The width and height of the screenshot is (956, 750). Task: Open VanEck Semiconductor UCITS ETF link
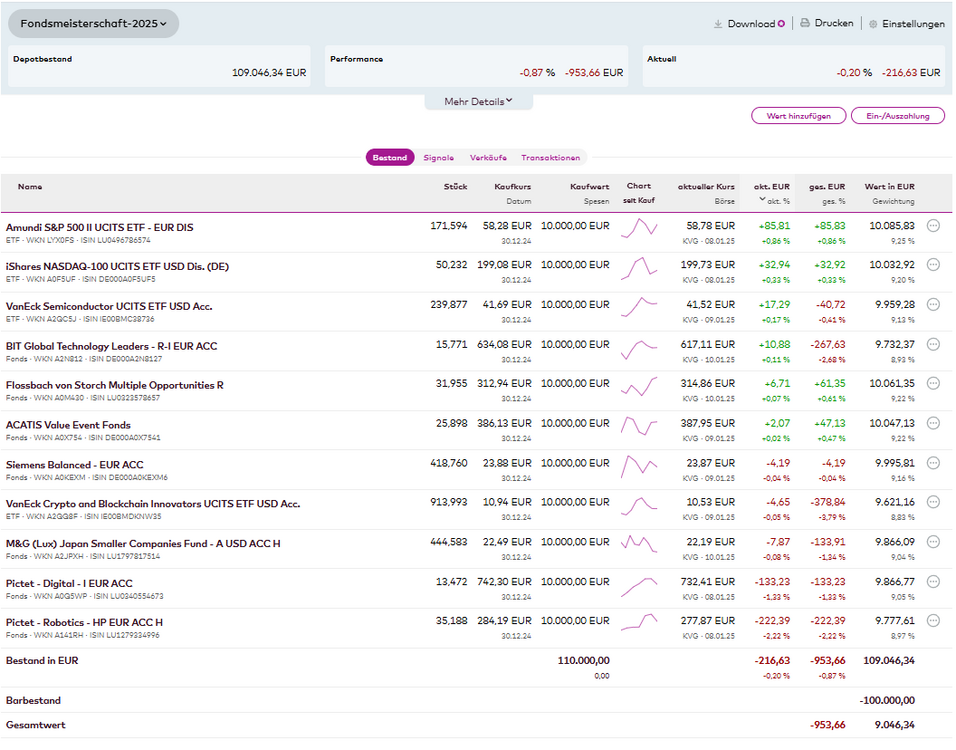pyautogui.click(x=109, y=306)
